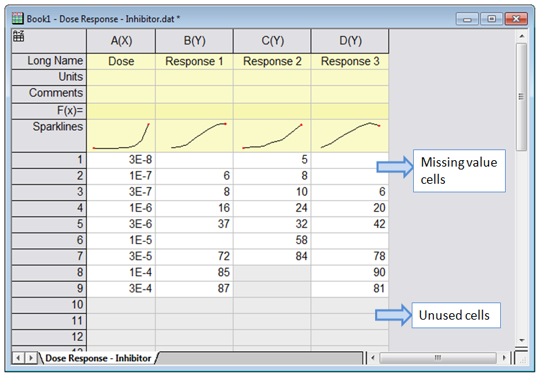Click the Response 1 long name cell
543x379 pixels.
pyautogui.click(x=195, y=61)
